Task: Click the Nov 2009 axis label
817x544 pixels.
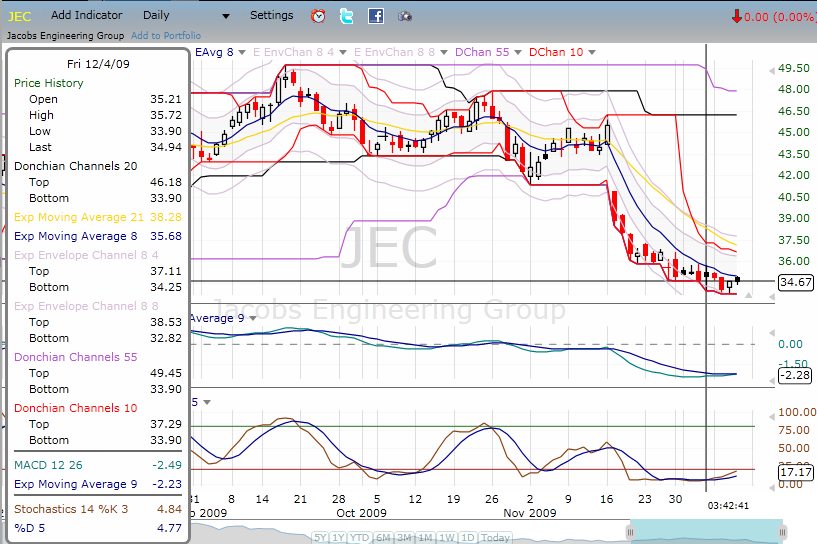Action: [x=529, y=513]
